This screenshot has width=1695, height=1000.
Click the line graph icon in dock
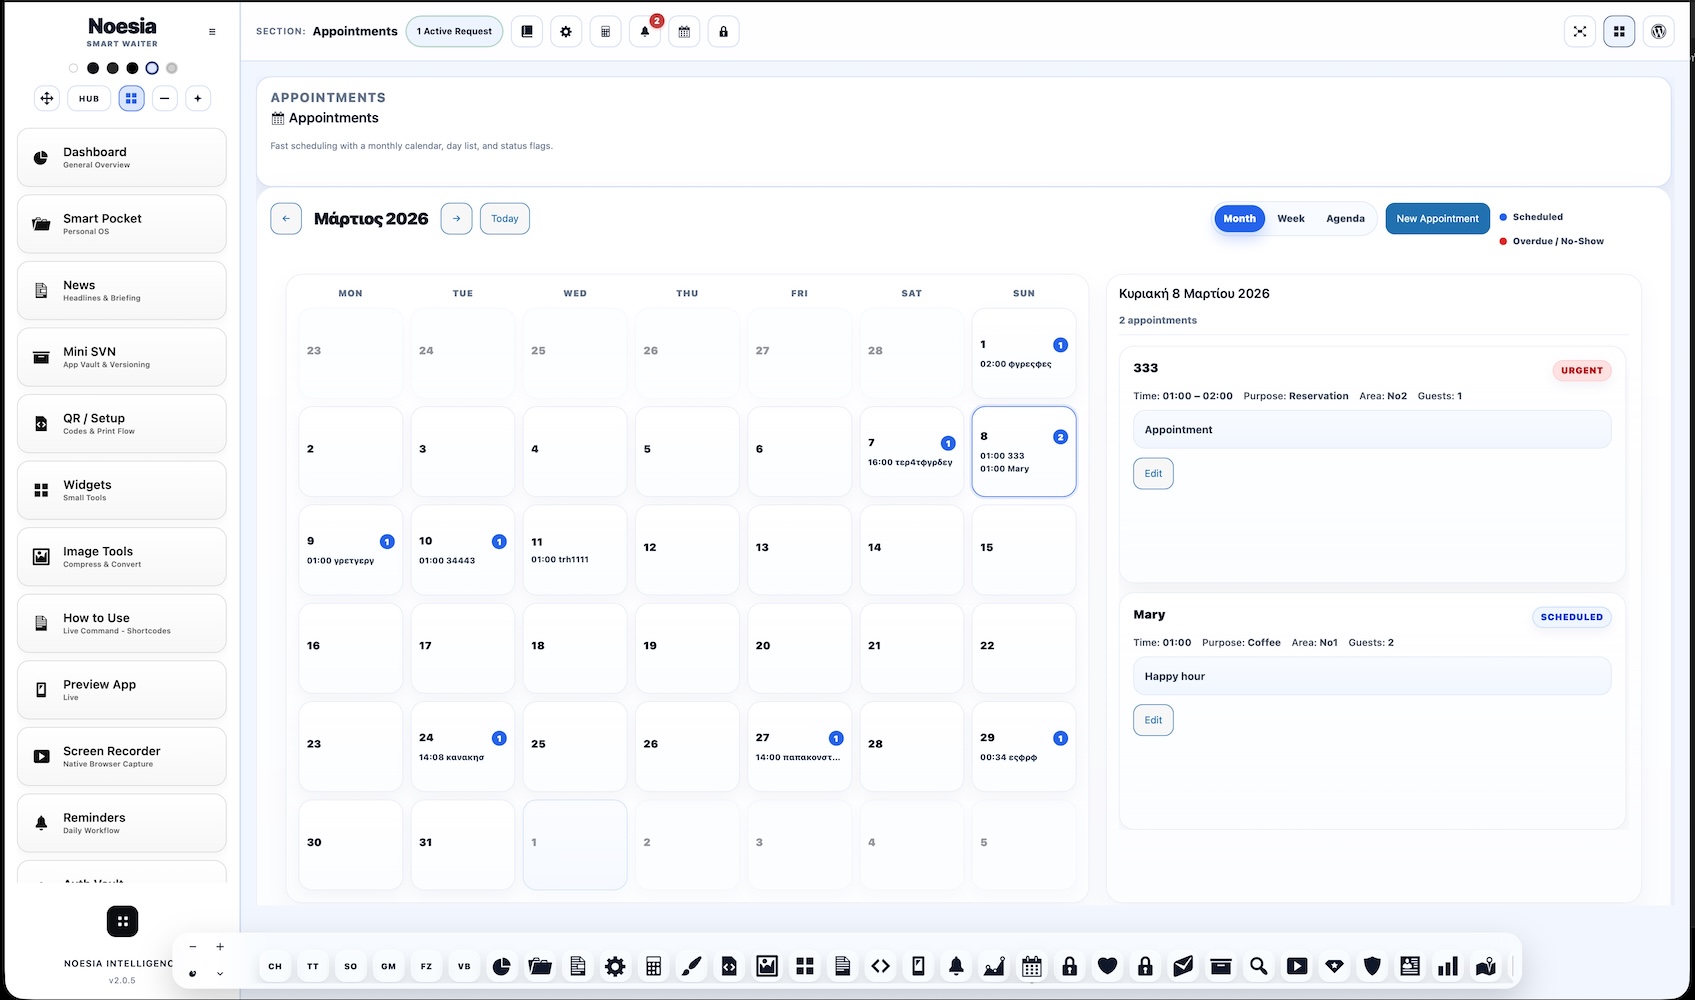(994, 966)
